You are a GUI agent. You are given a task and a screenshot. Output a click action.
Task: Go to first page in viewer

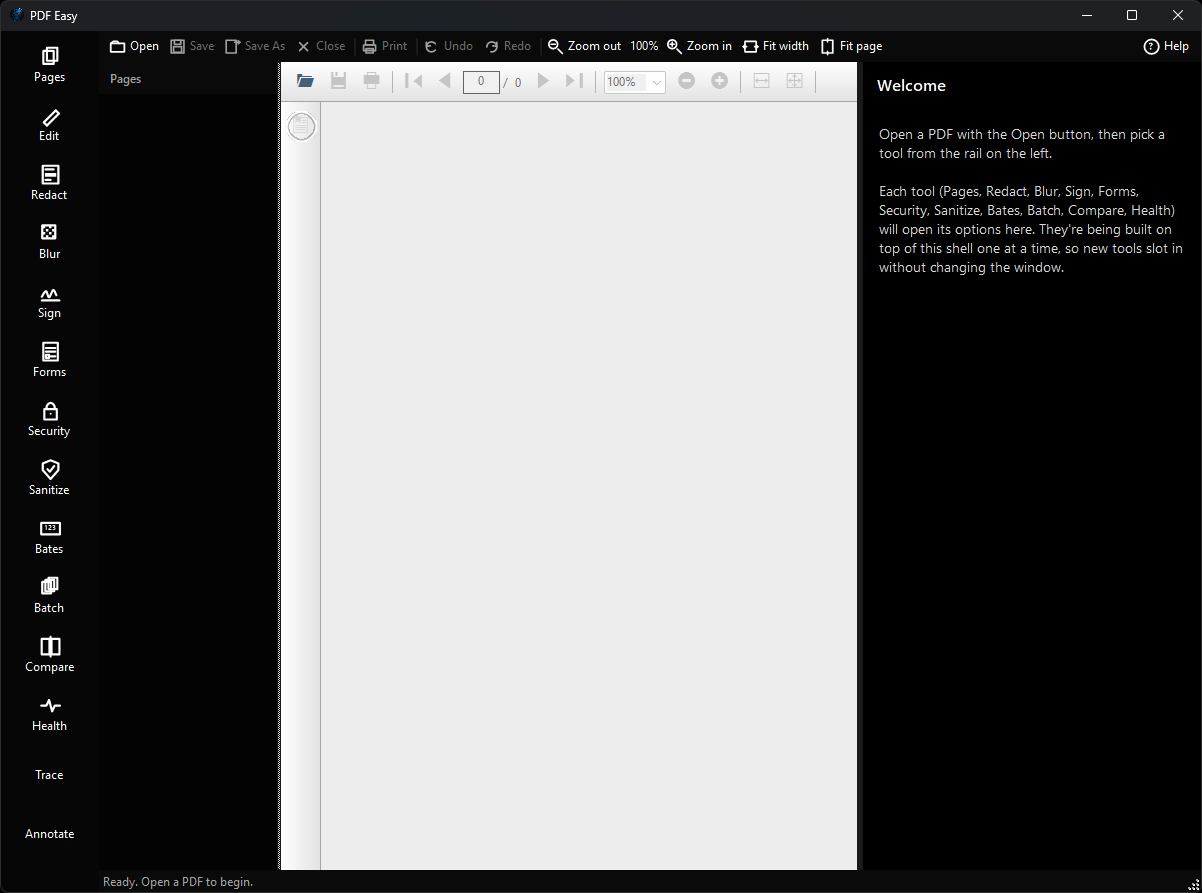click(x=414, y=81)
